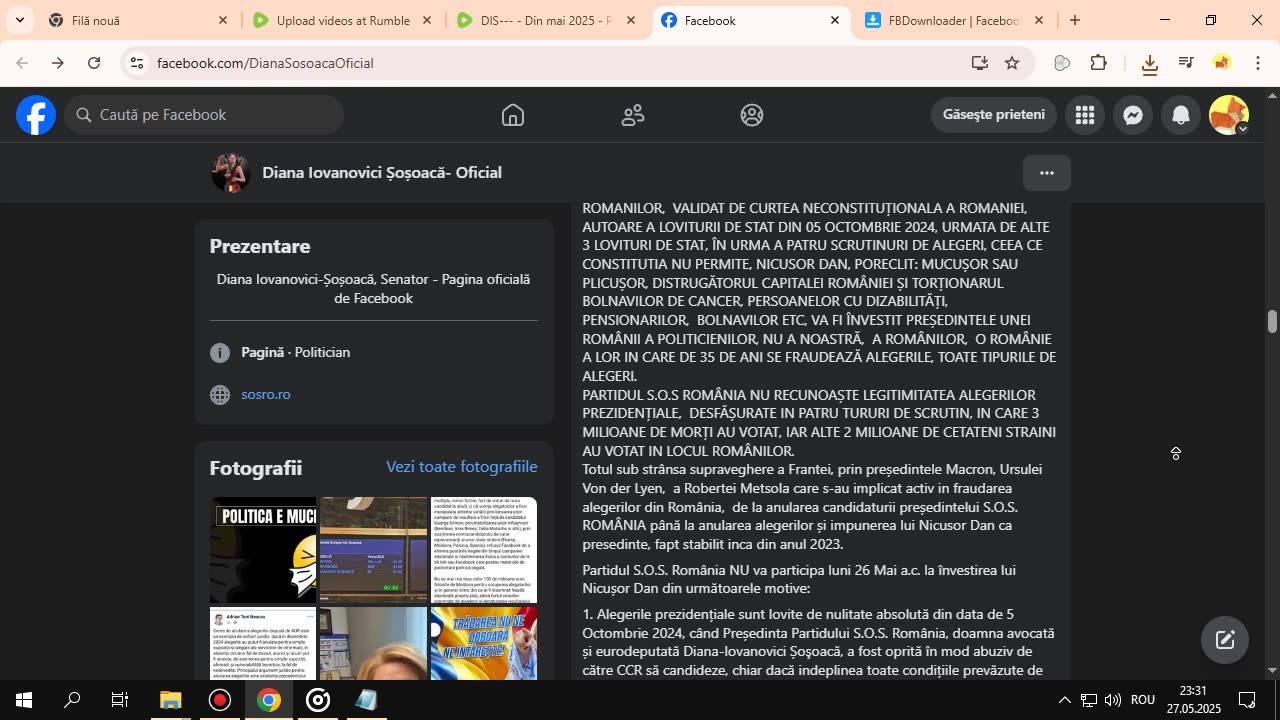Go to the Facebook Home feed icon
1280x720 pixels.
pos(513,115)
